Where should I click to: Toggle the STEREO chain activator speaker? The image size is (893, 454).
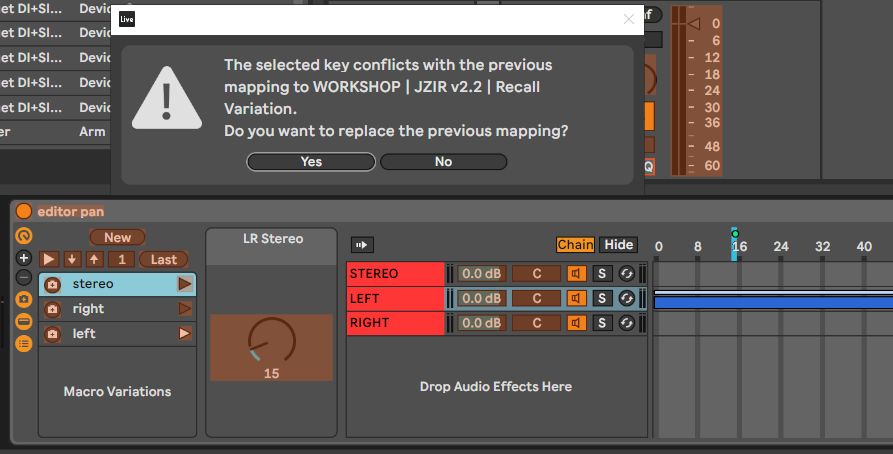click(x=576, y=273)
